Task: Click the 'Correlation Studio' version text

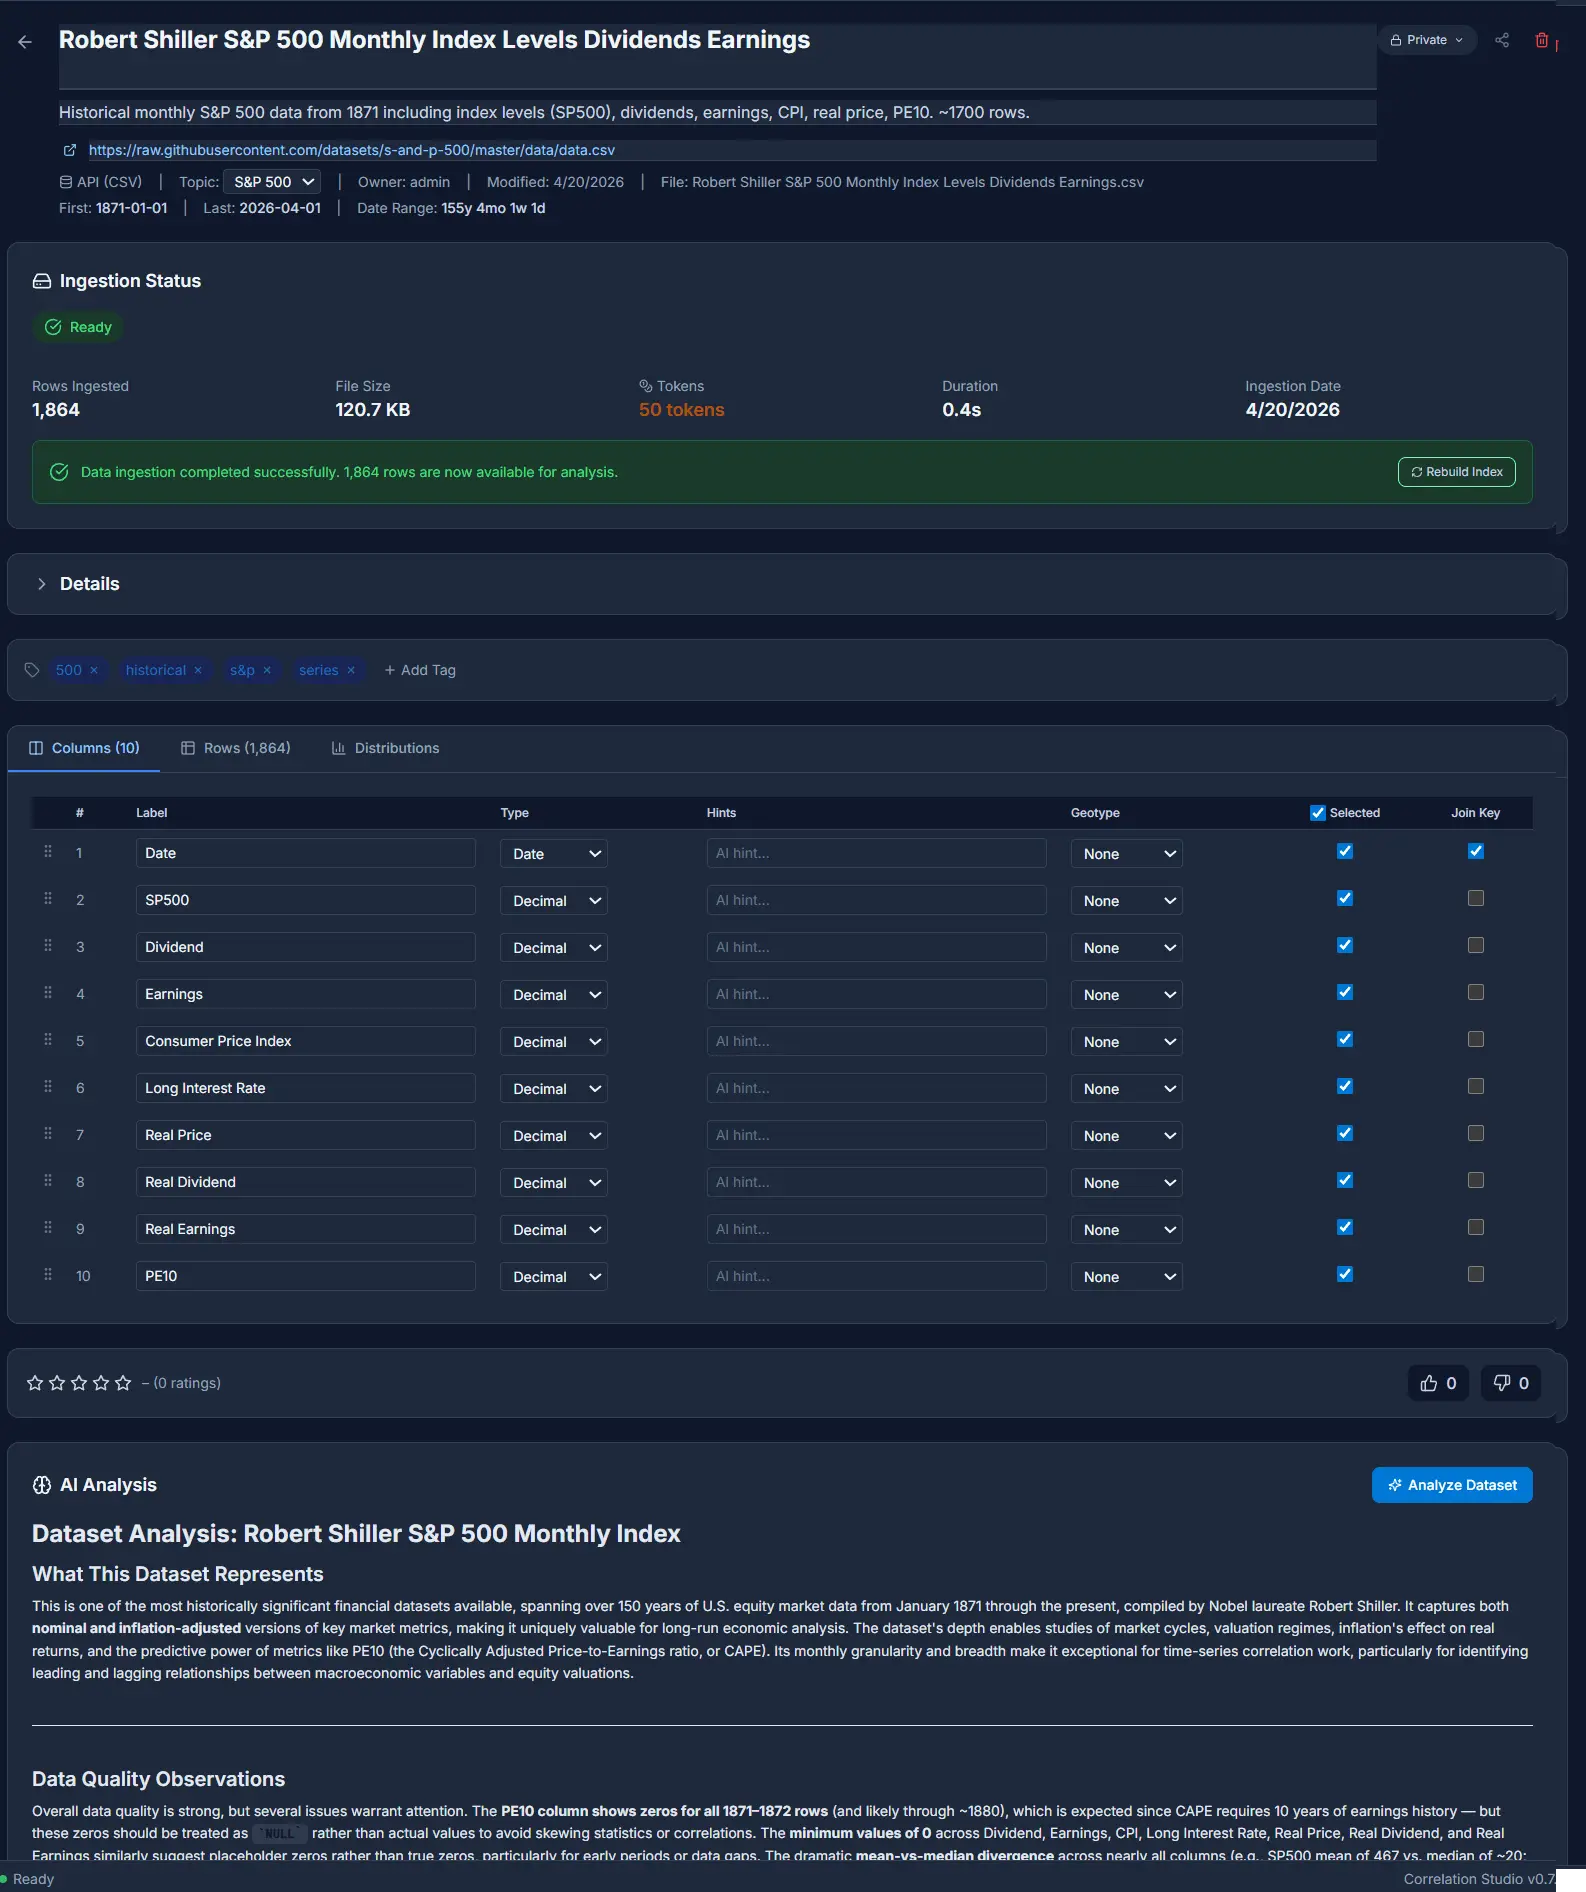Action: click(x=1479, y=1879)
